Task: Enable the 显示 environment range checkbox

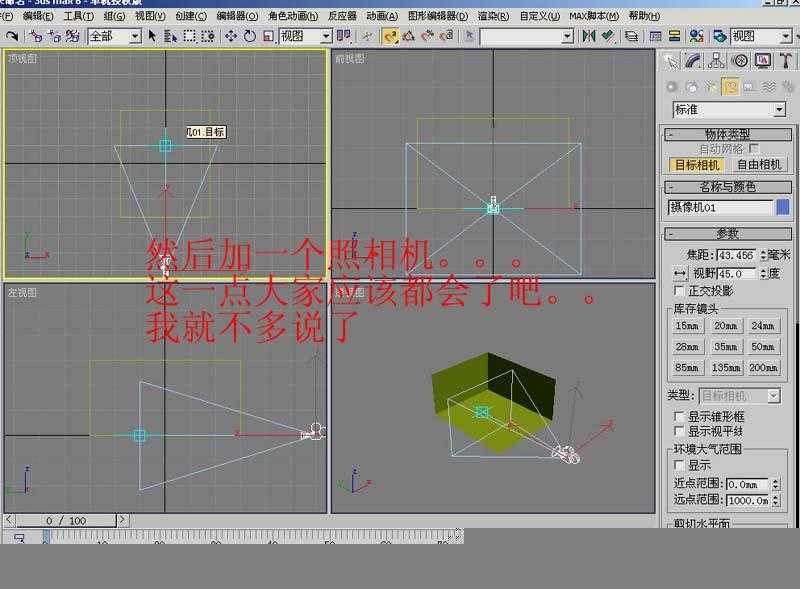Action: 679,465
